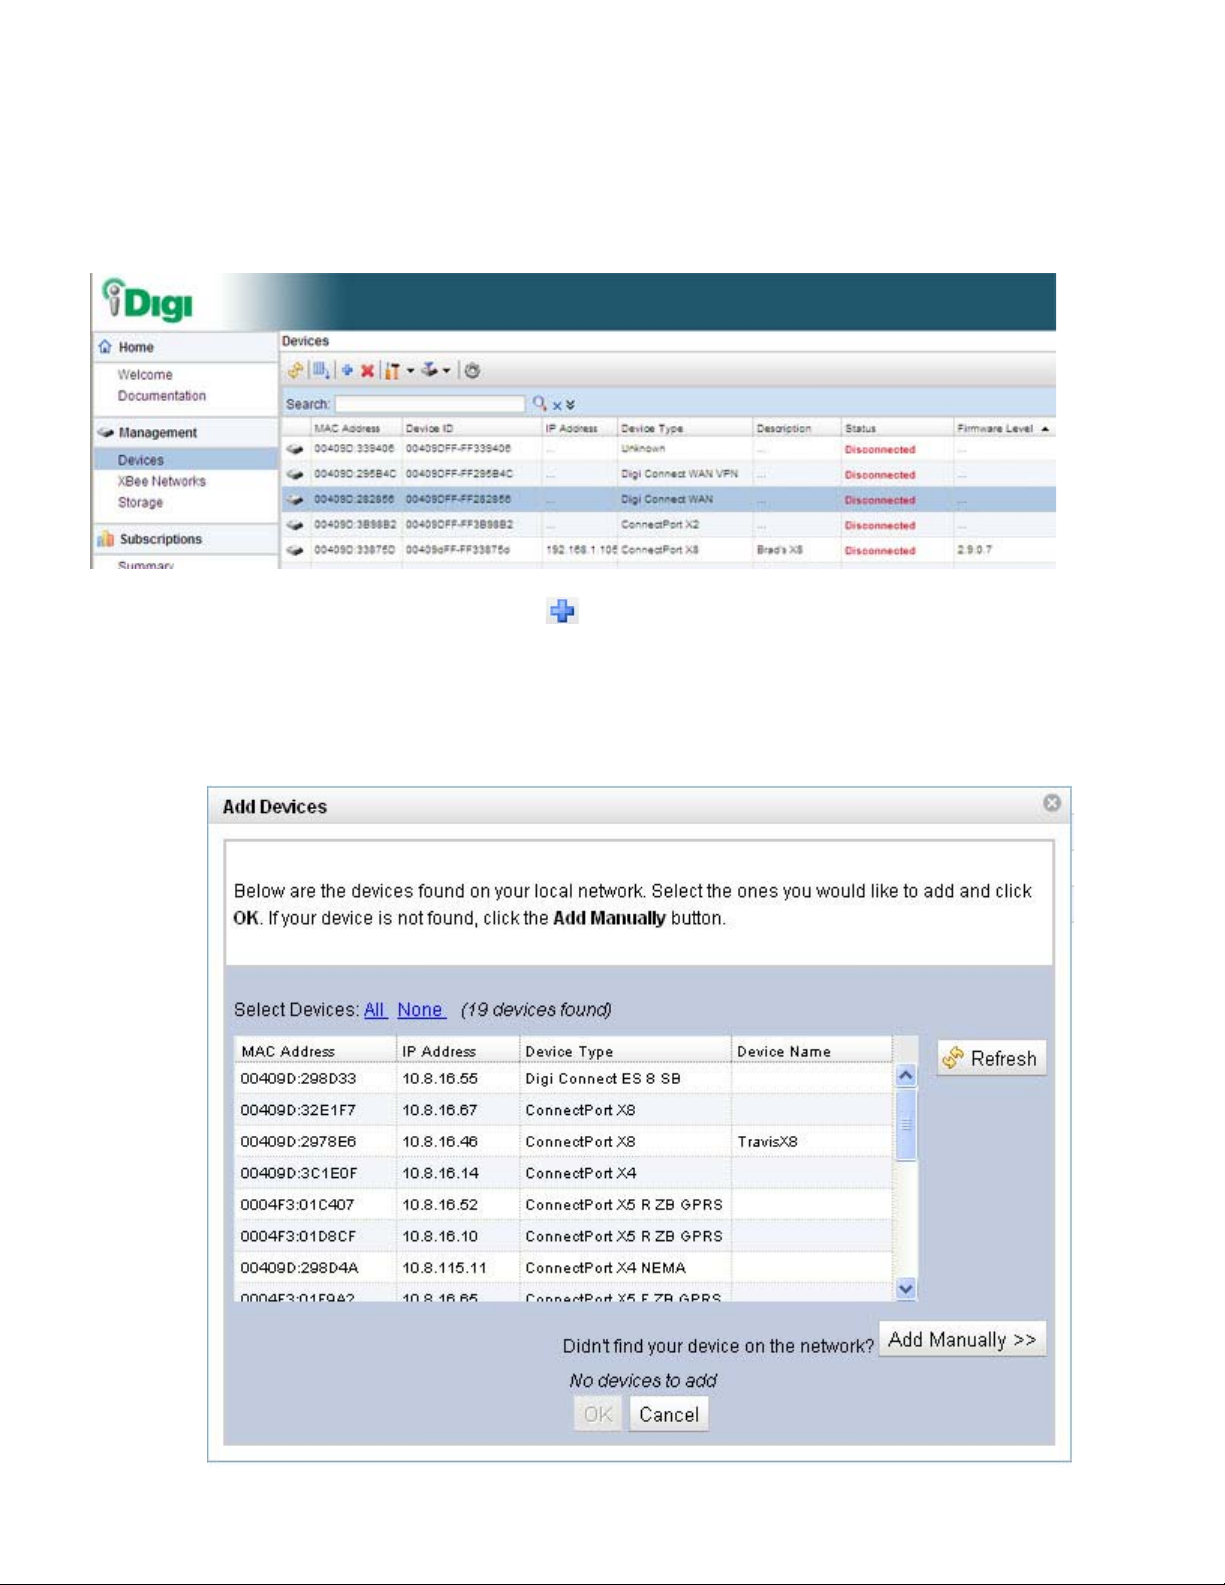Click device icon in row 00409D:282856
This screenshot has width=1225, height=1585.
click(294, 500)
